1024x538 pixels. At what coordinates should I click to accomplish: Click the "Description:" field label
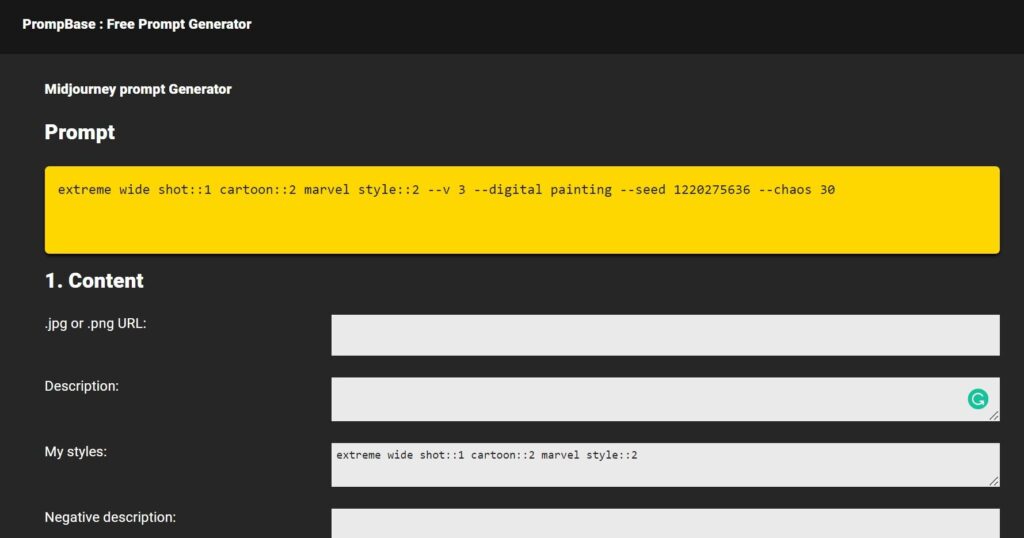(82, 385)
